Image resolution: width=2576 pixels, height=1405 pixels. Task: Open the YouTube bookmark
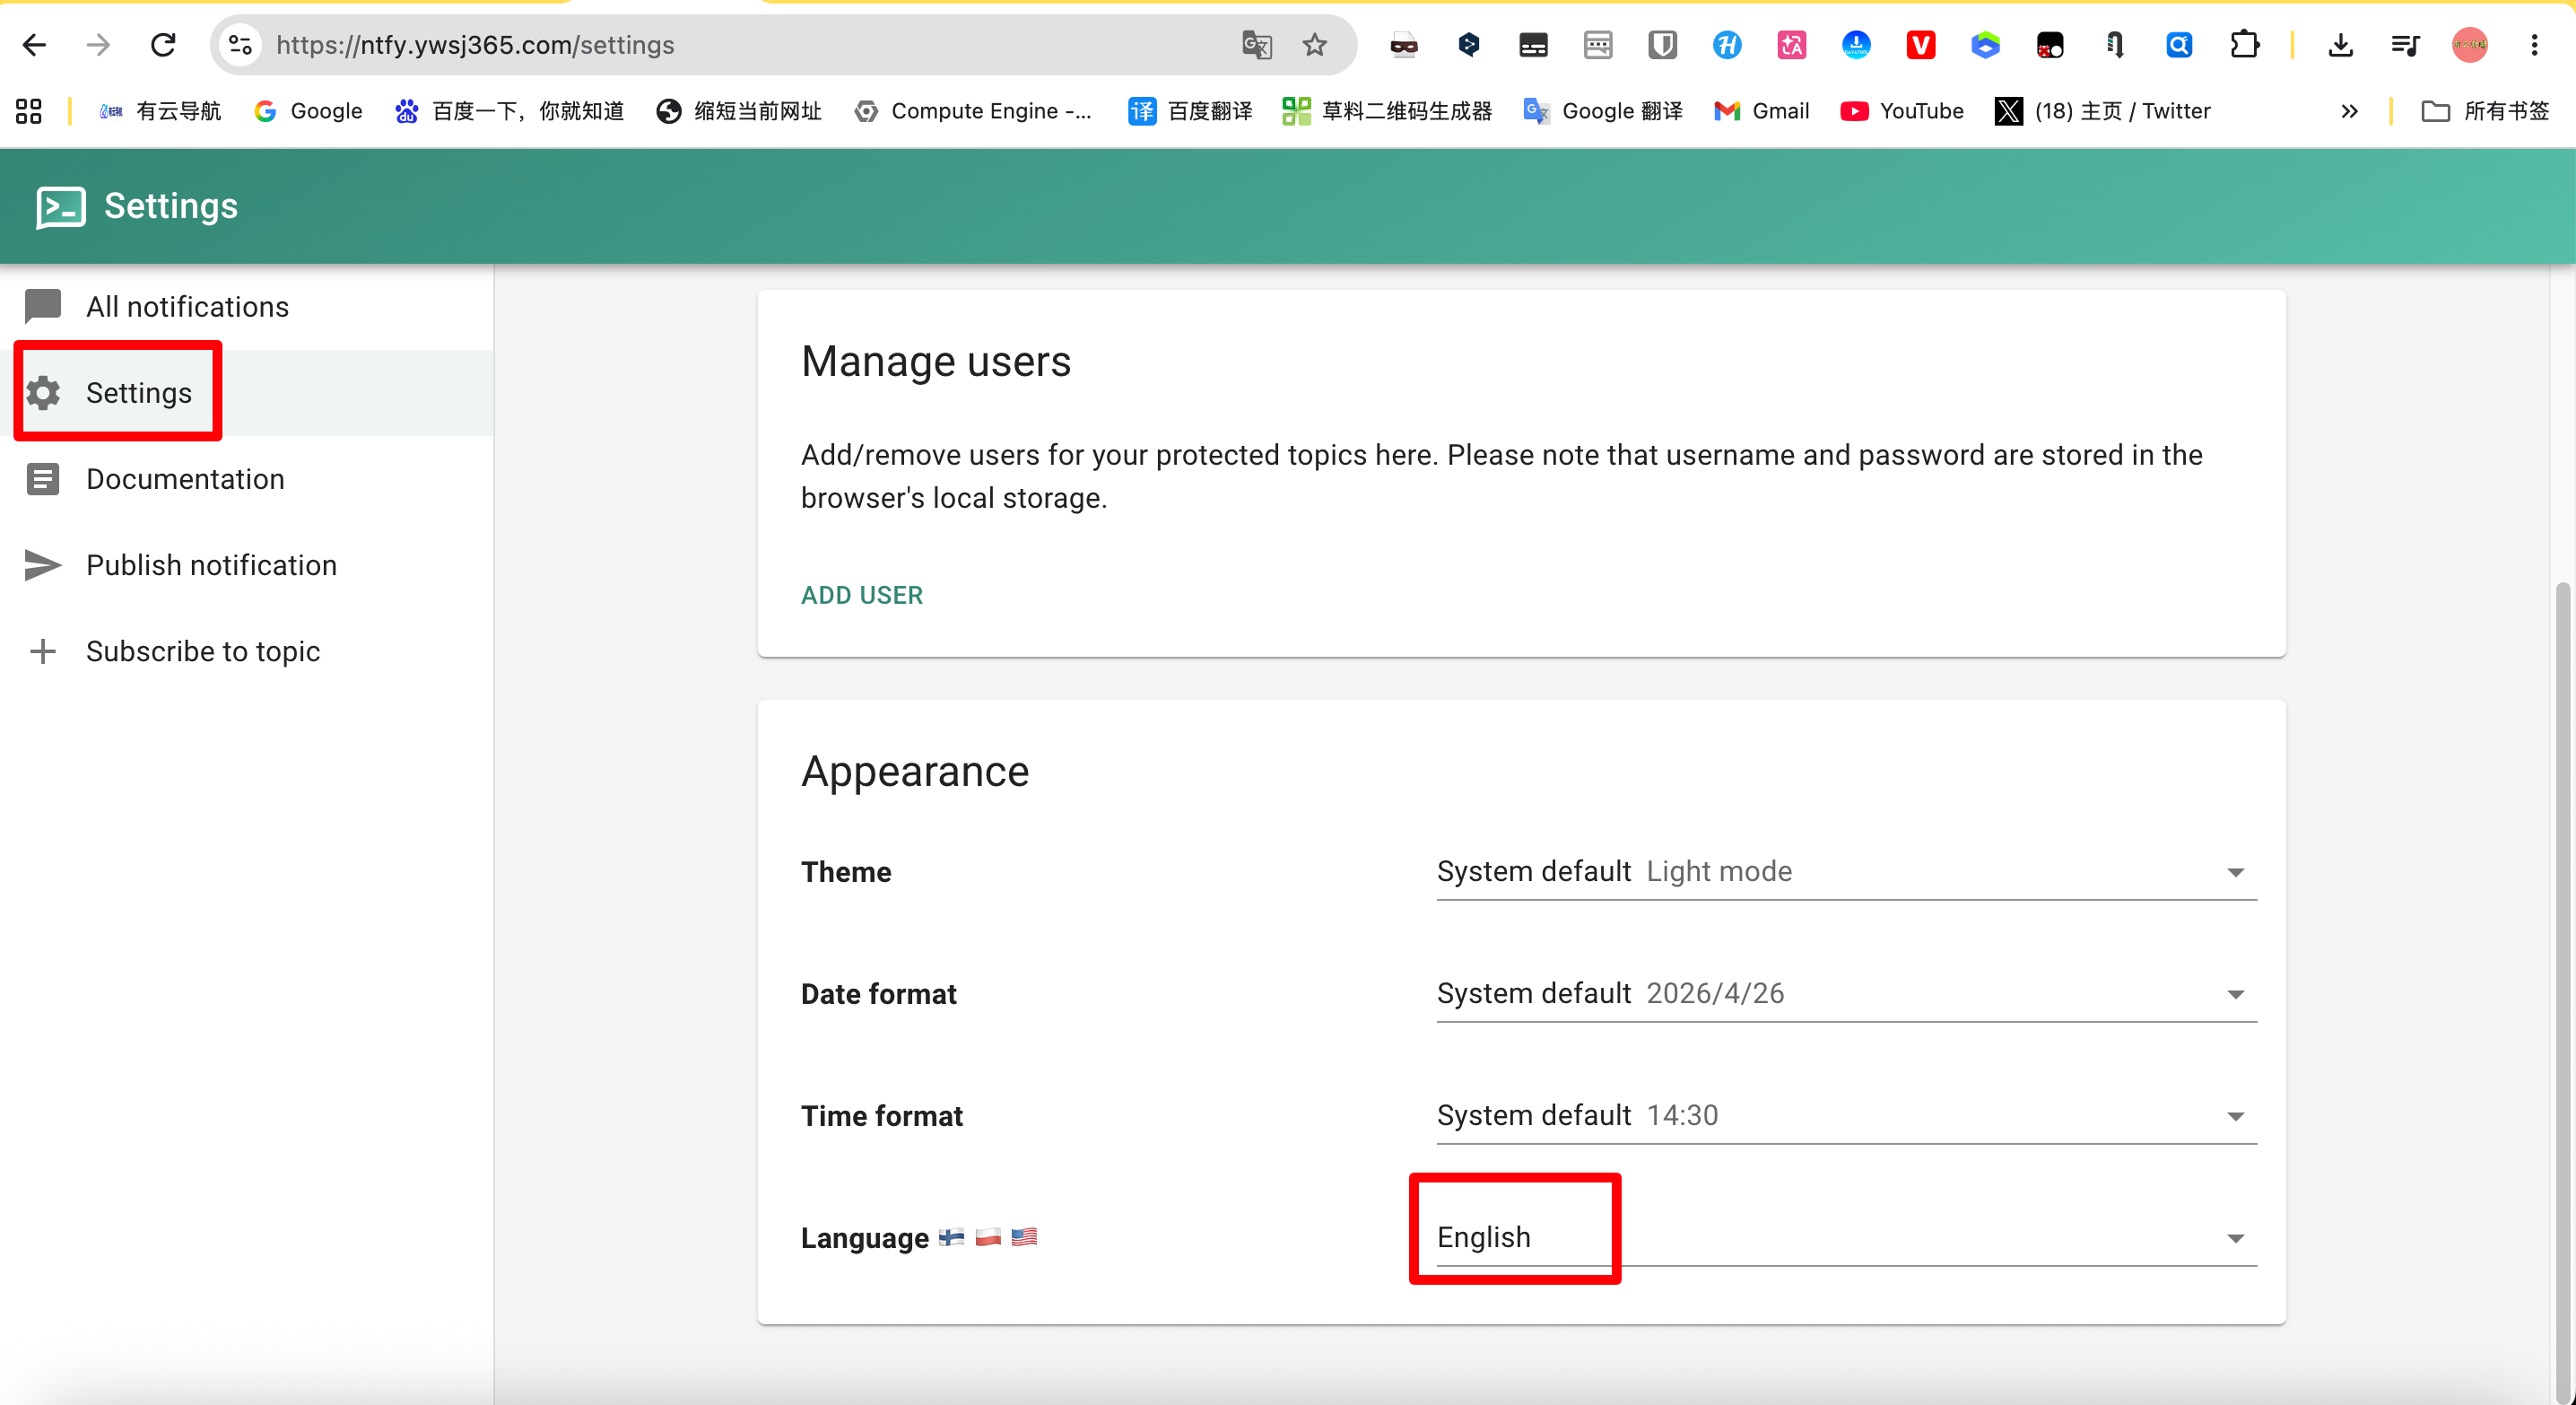[1902, 111]
